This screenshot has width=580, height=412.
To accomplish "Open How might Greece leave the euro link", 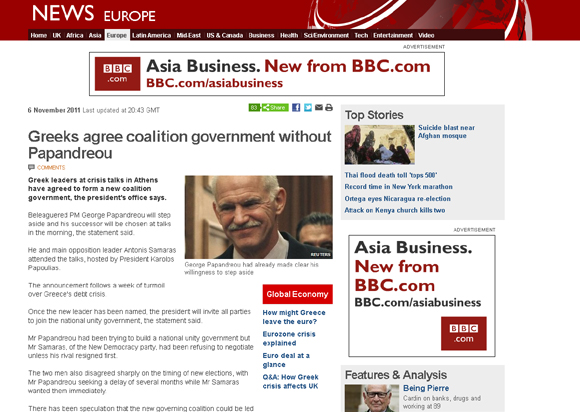I will click(294, 317).
